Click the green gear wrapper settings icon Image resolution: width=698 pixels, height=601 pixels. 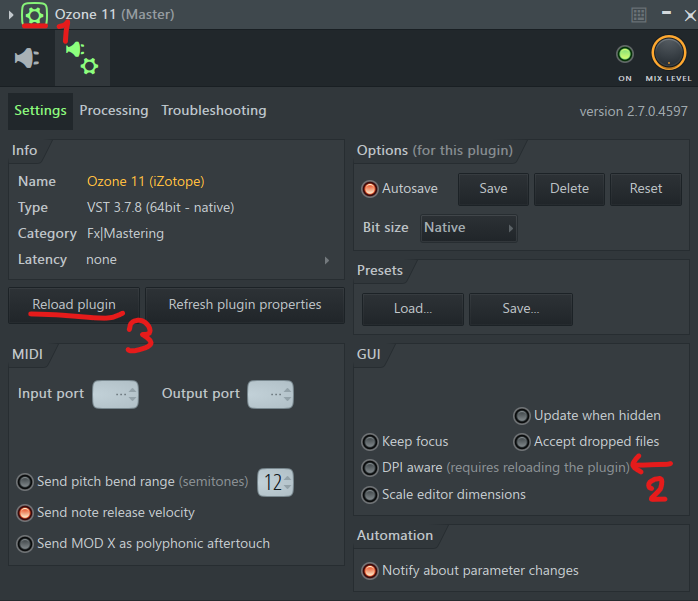(34, 15)
